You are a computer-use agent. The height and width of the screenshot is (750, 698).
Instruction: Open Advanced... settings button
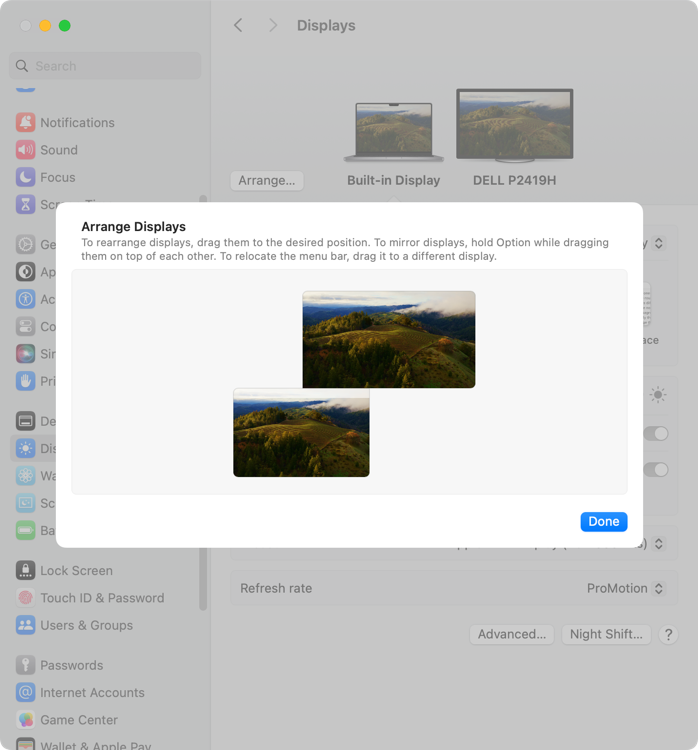(511, 634)
